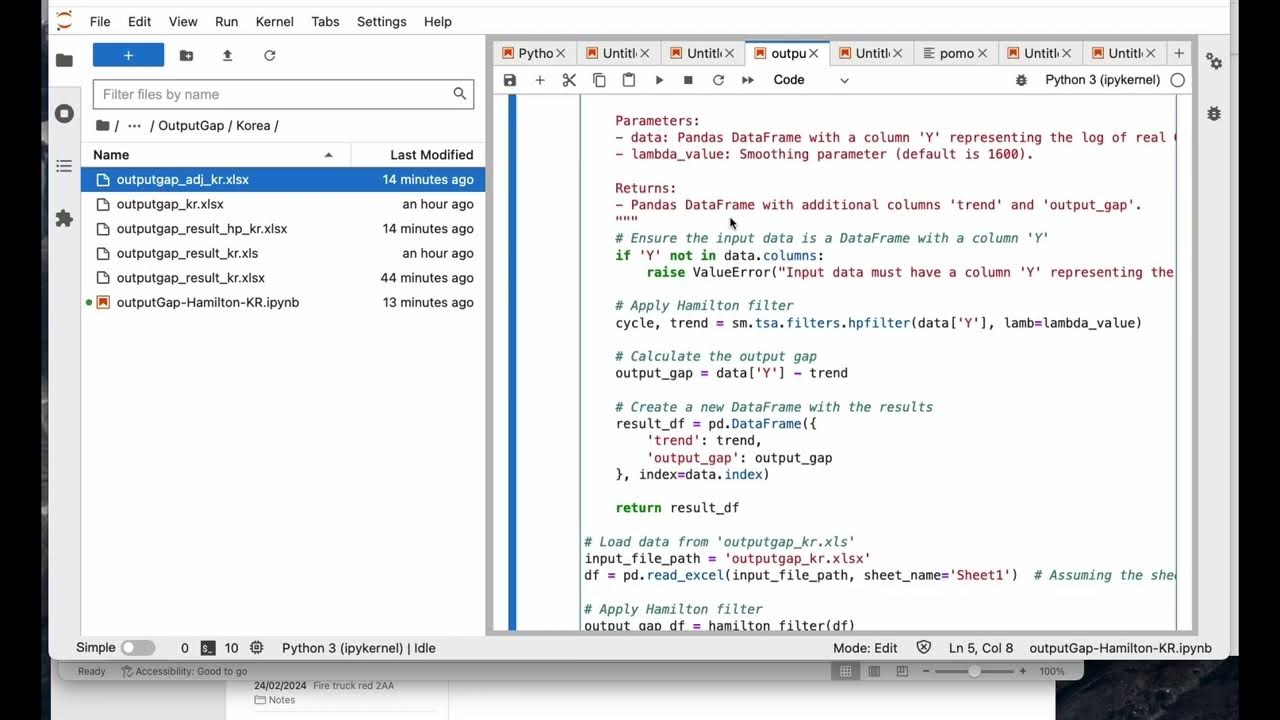
Task: Click Ln 5, Col 8 cursor position
Action: click(x=981, y=648)
